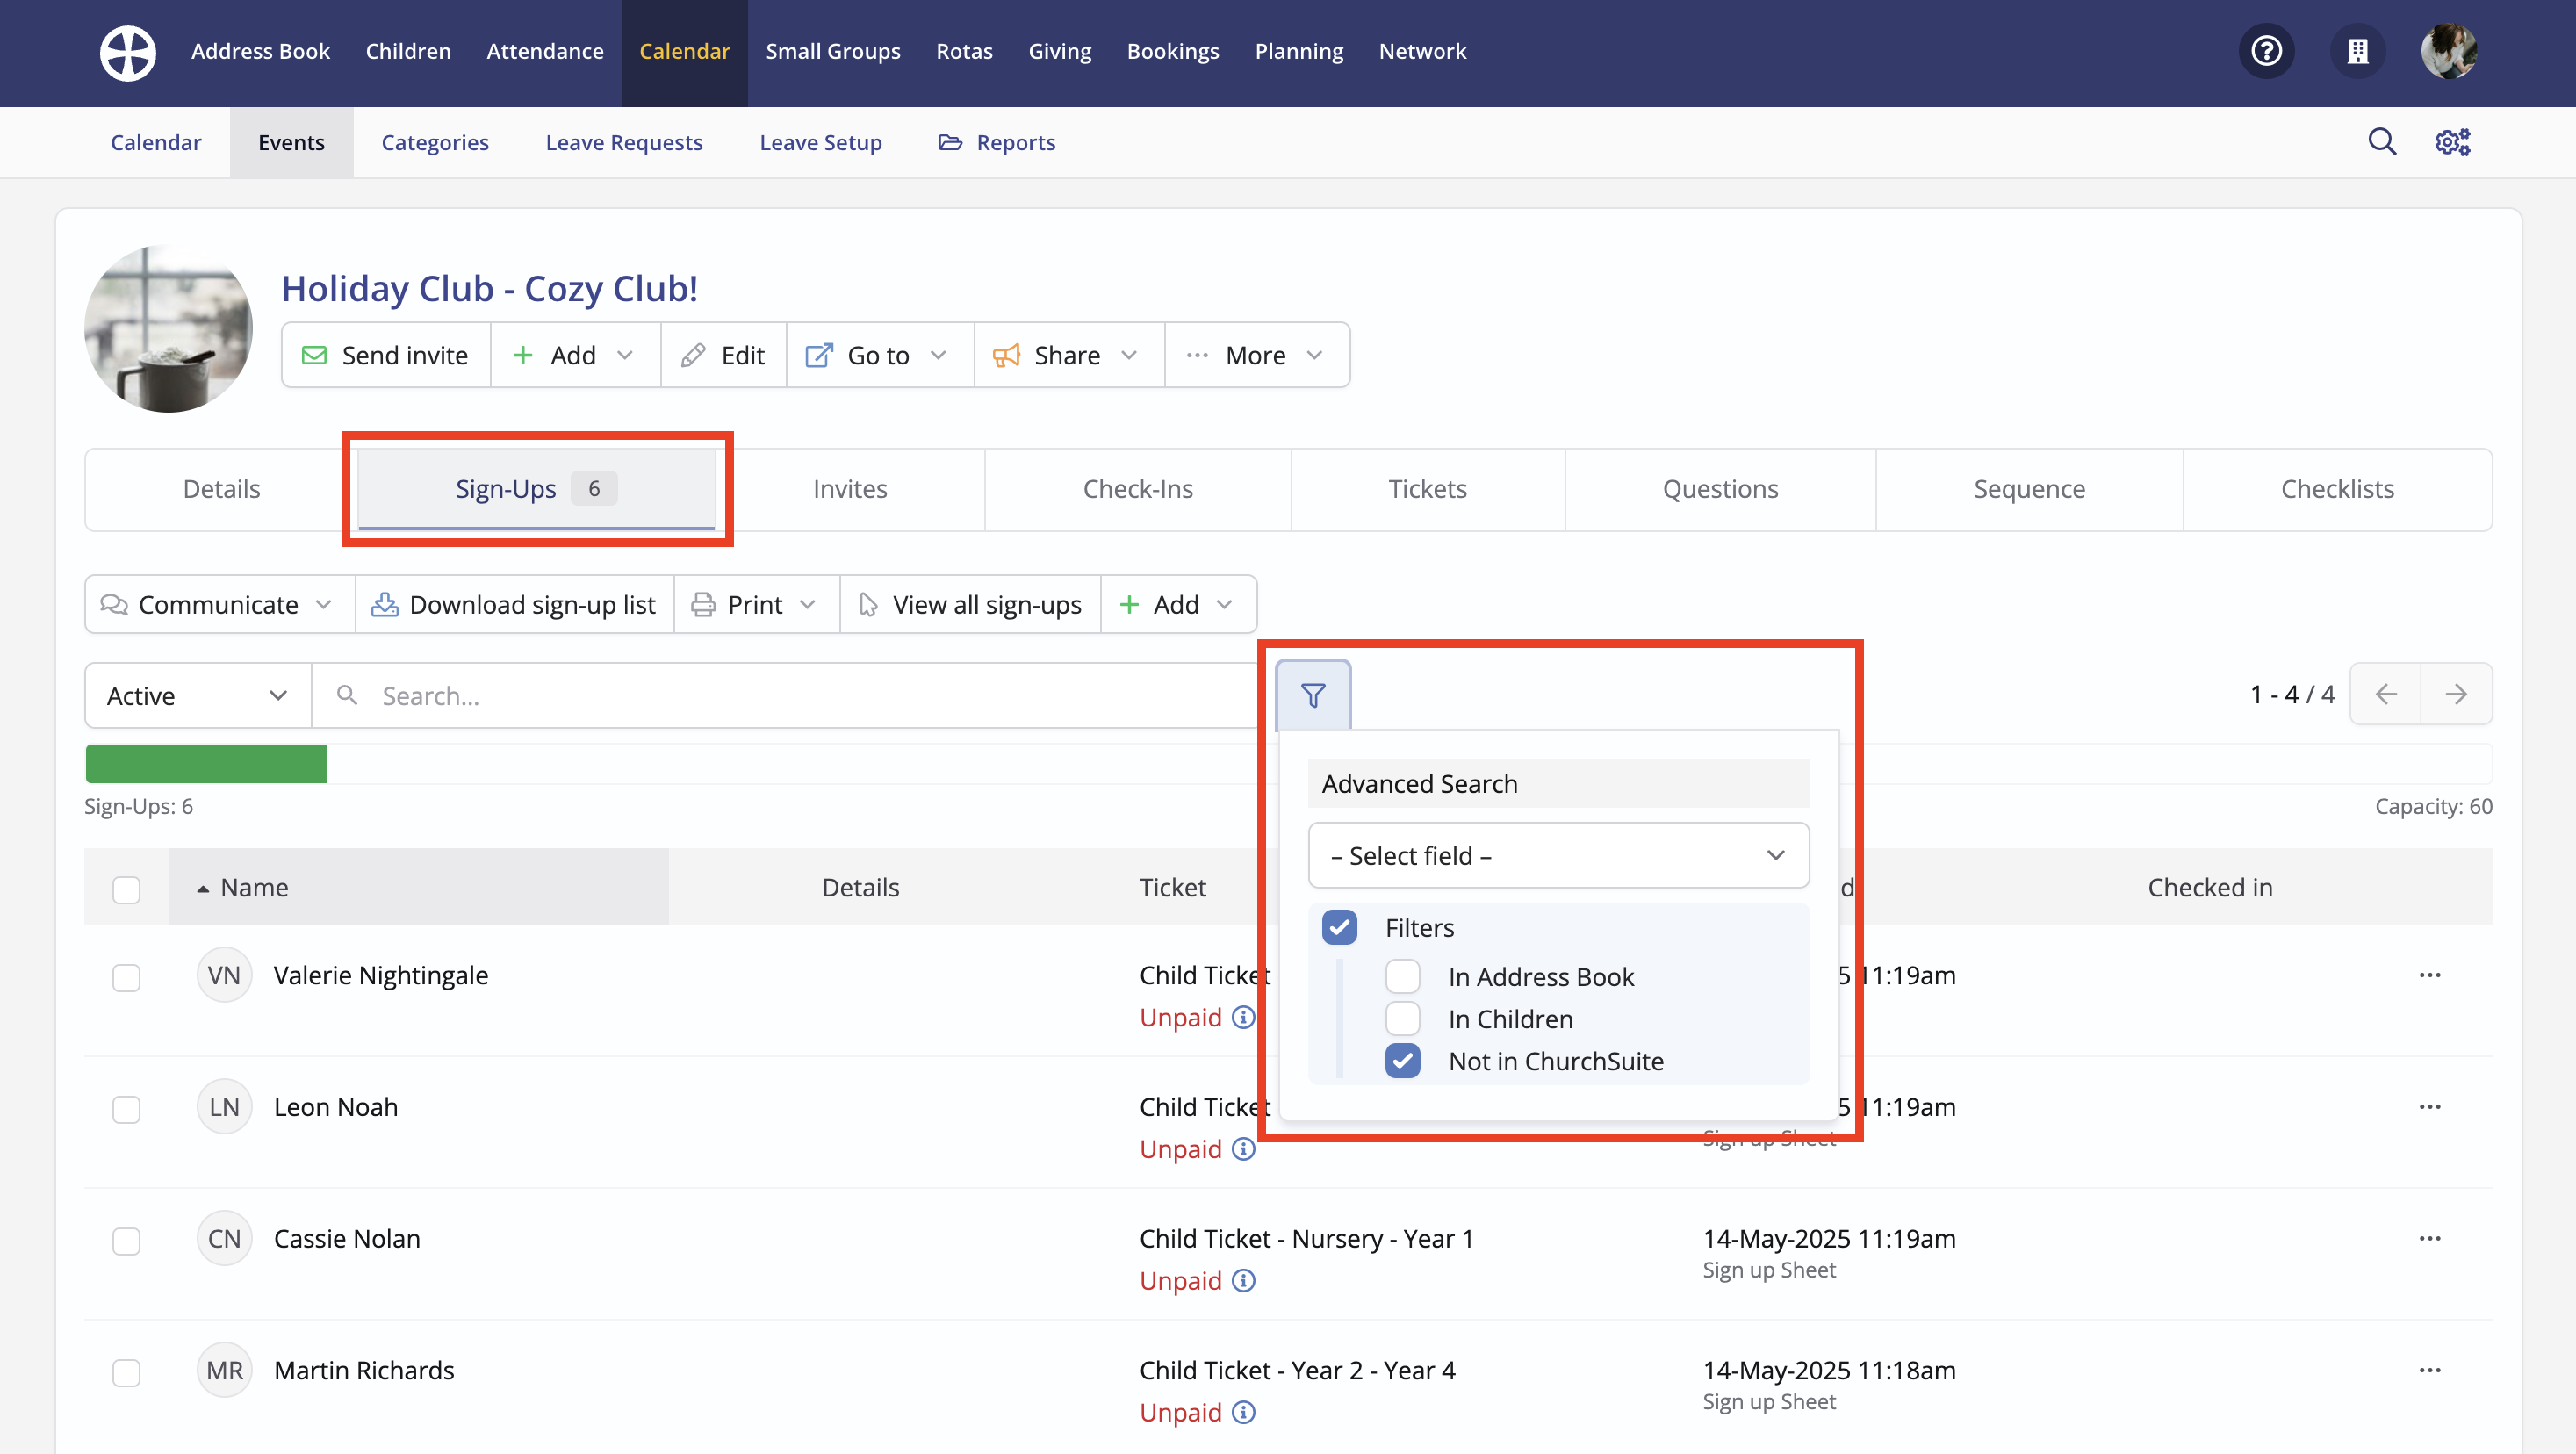The image size is (2576, 1454).
Task: Click the Download sign-up list button
Action: [514, 604]
